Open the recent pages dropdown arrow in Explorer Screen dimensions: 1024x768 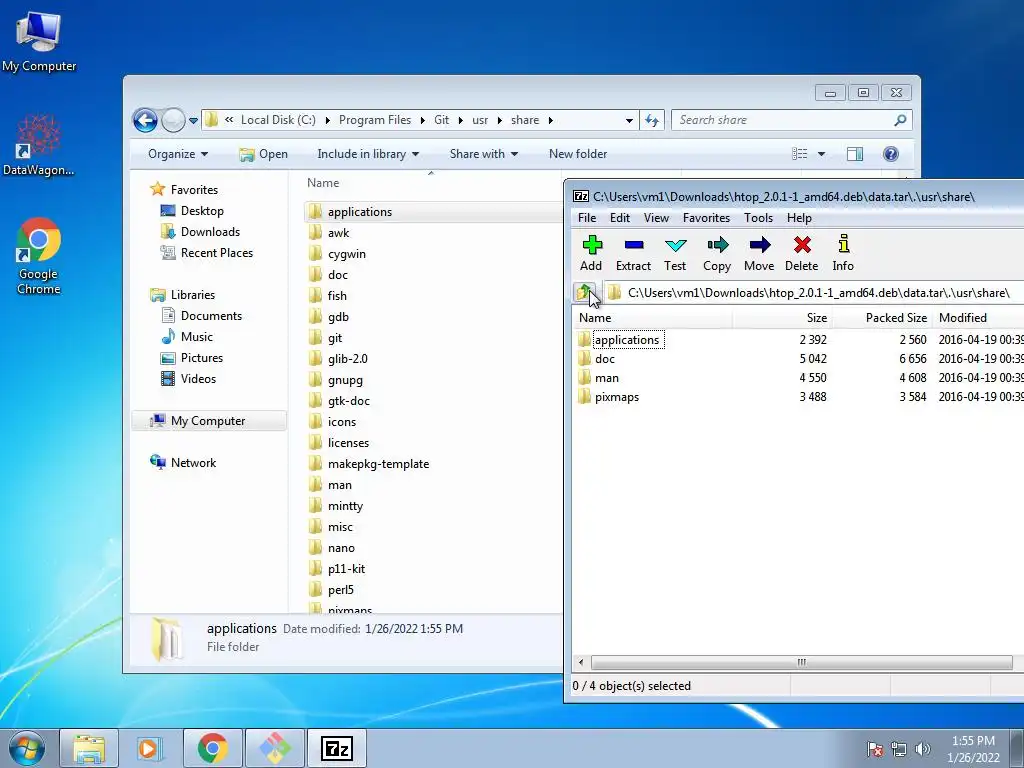pos(193,121)
